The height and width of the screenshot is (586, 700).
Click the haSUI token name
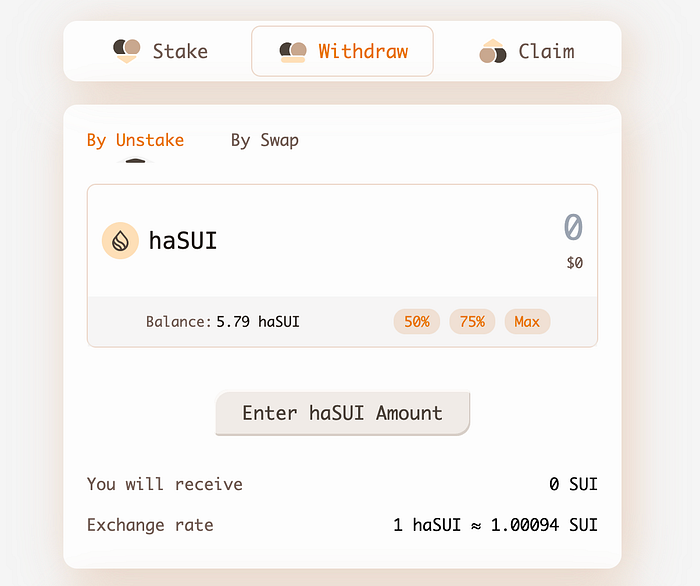(183, 240)
